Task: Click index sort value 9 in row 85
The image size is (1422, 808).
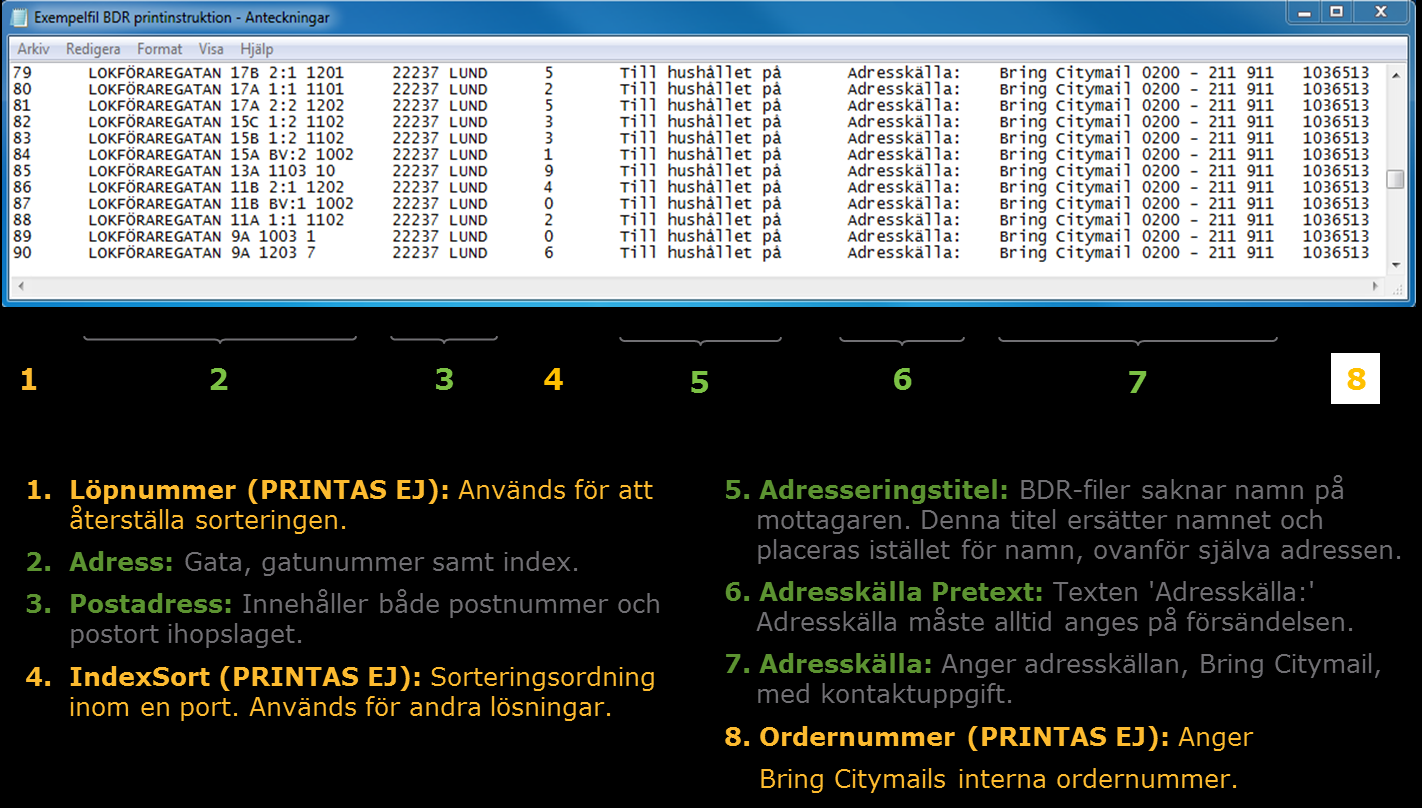Action: click(548, 171)
